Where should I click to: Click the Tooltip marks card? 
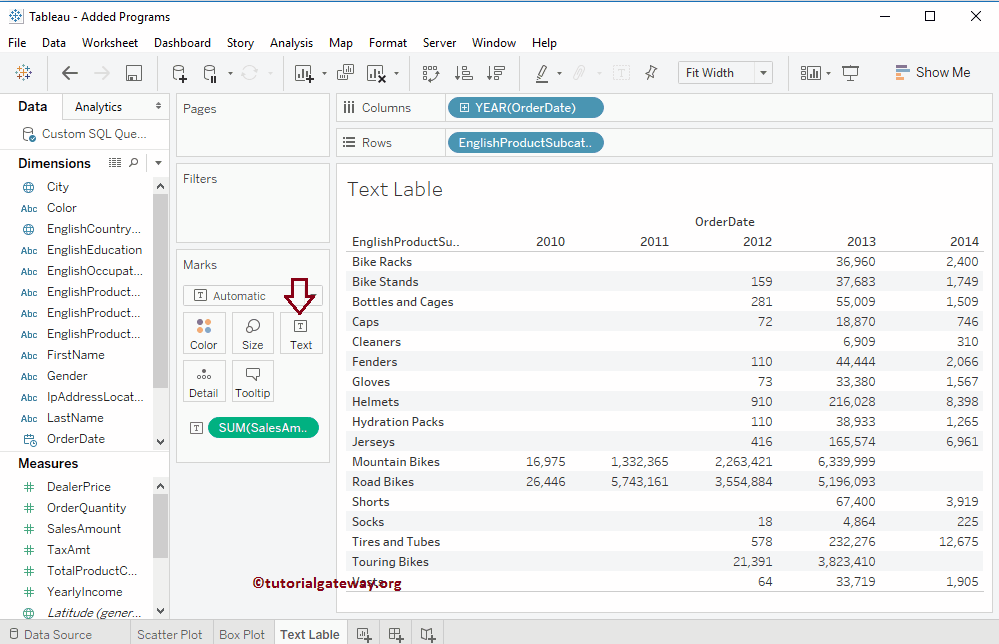point(252,381)
